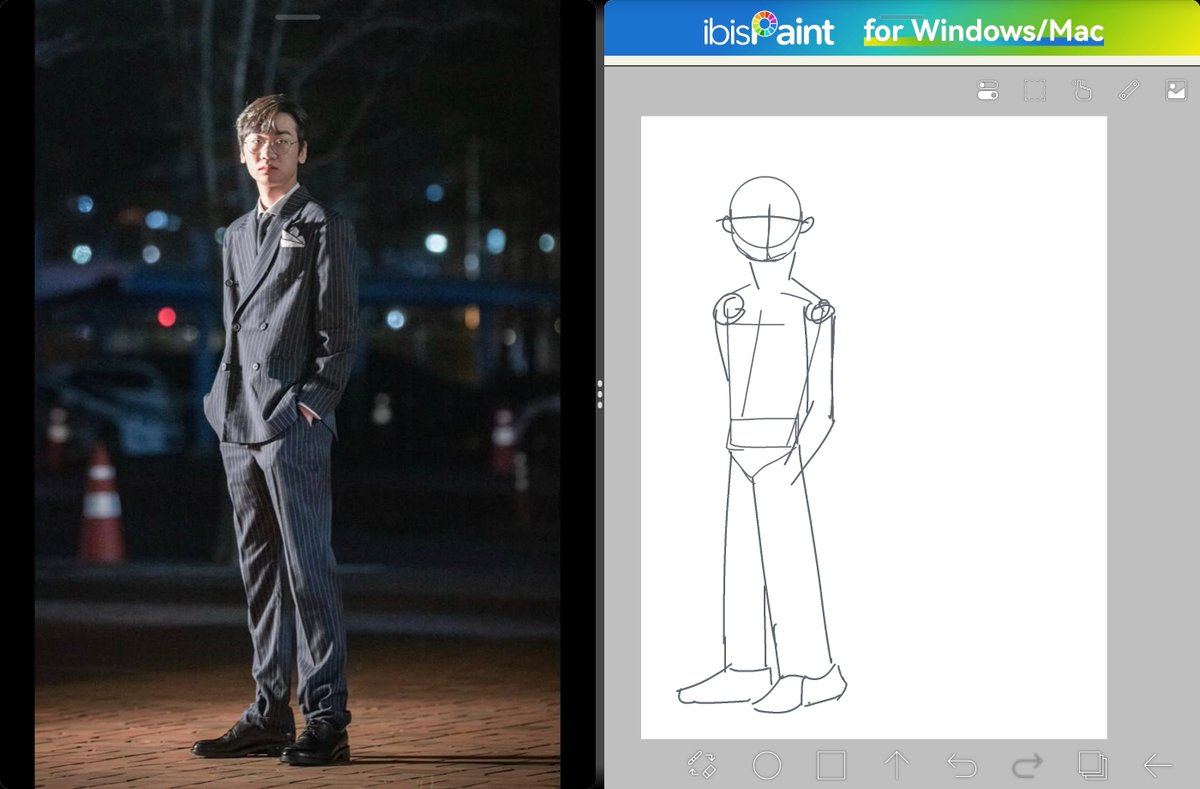Open the square color button
This screenshot has width=1200, height=789.
point(831,766)
